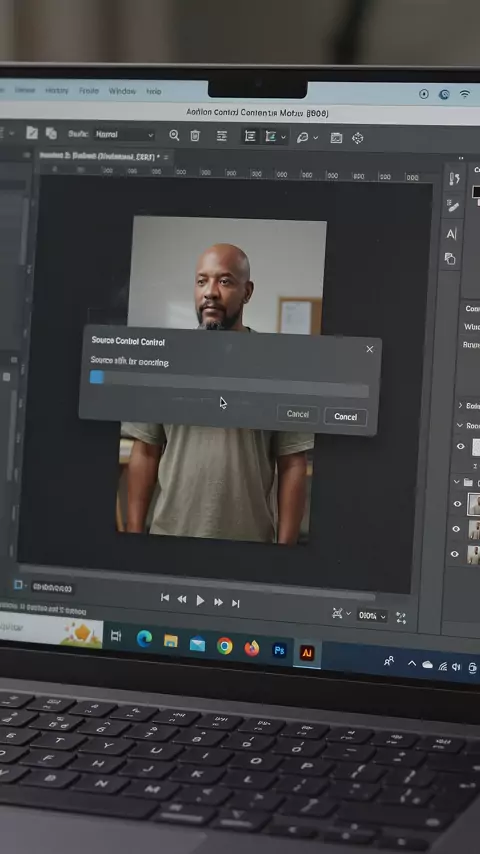Open the chevron beside the green crop-style icon
480x854 pixels.
pos(283,138)
